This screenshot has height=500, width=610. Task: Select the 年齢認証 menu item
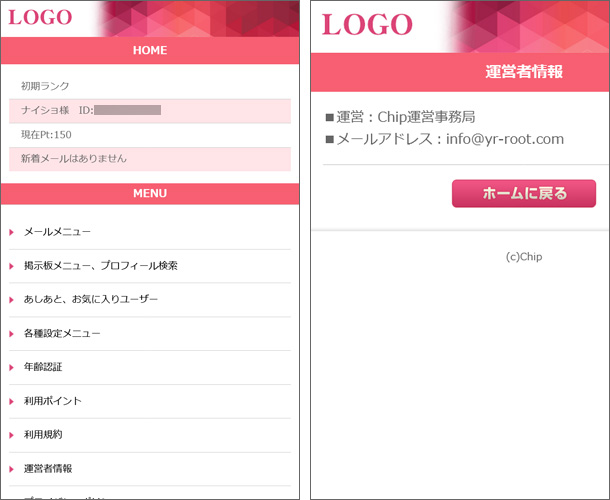point(43,367)
